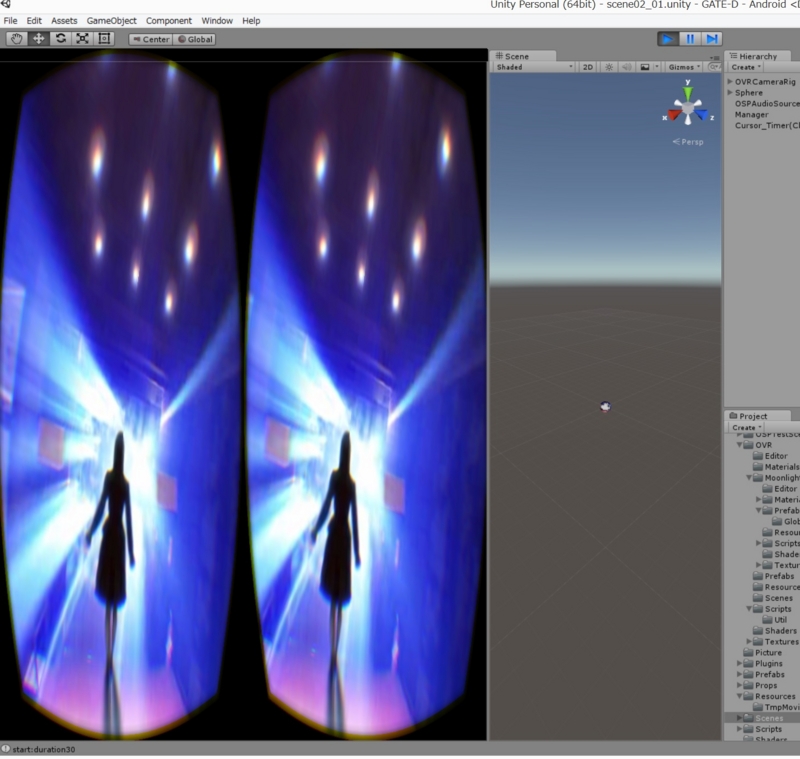Click status bar message start:duration30

[x=43, y=749]
